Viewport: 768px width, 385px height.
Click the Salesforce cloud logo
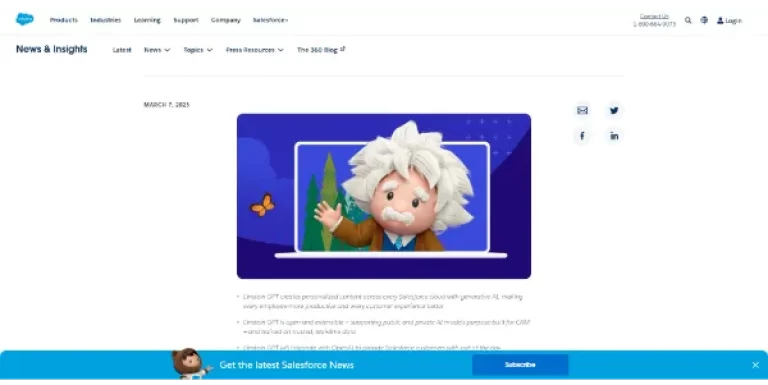point(24,19)
